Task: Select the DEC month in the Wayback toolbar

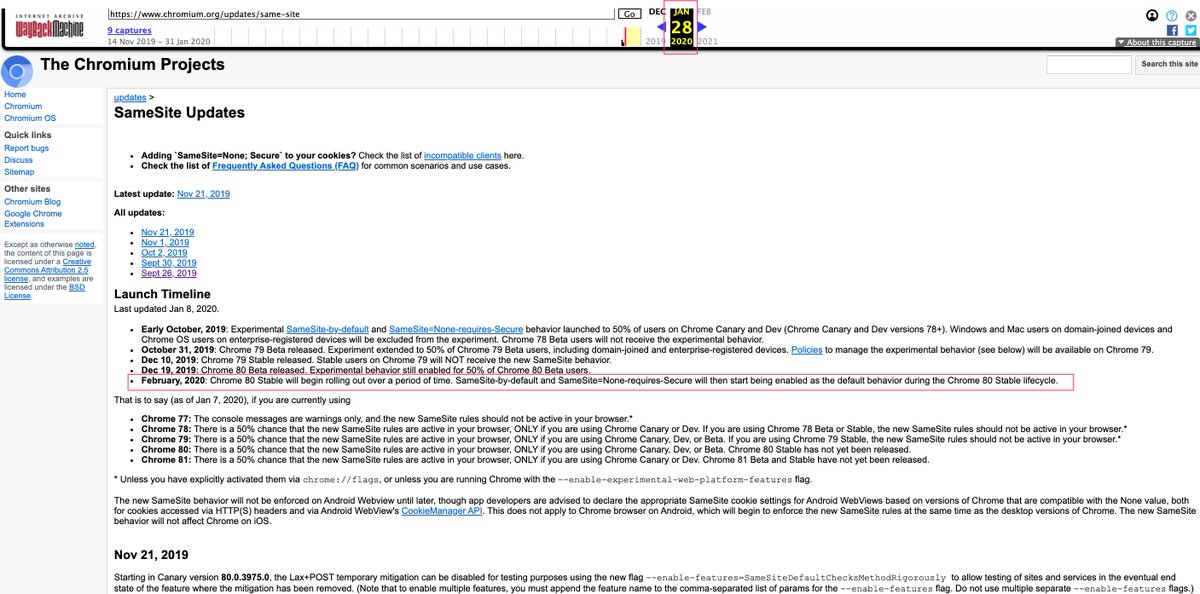Action: [x=657, y=11]
